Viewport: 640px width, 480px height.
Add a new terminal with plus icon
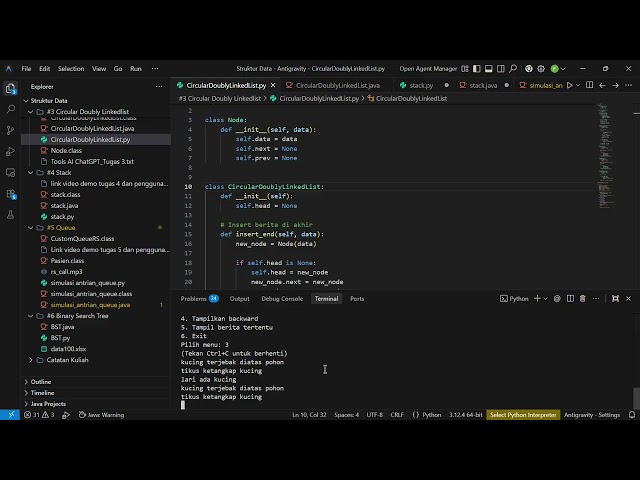tap(537, 299)
